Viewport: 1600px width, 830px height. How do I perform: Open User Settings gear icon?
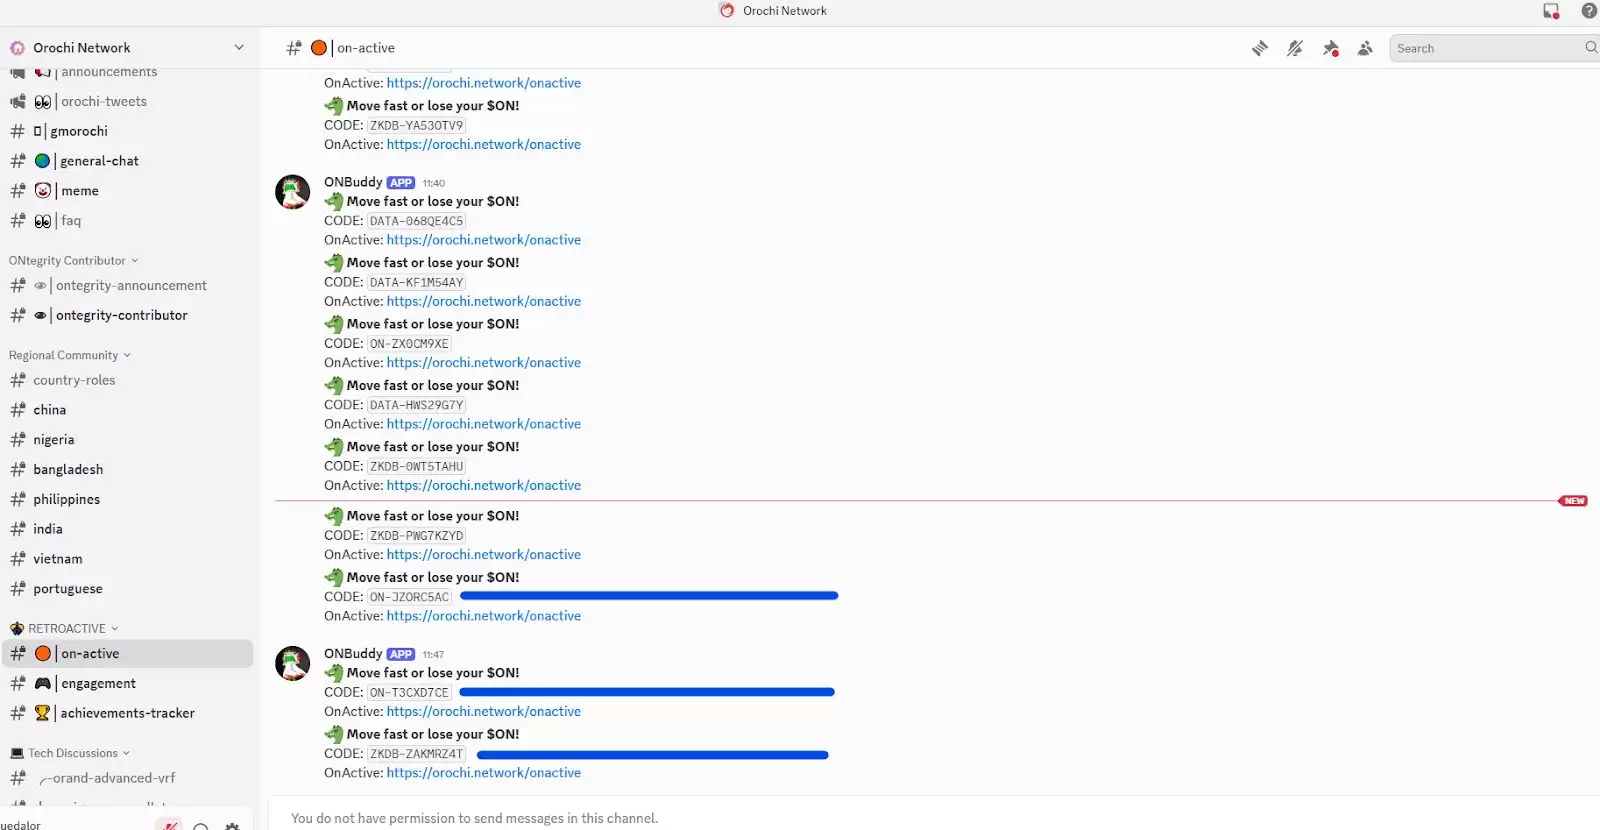click(232, 826)
